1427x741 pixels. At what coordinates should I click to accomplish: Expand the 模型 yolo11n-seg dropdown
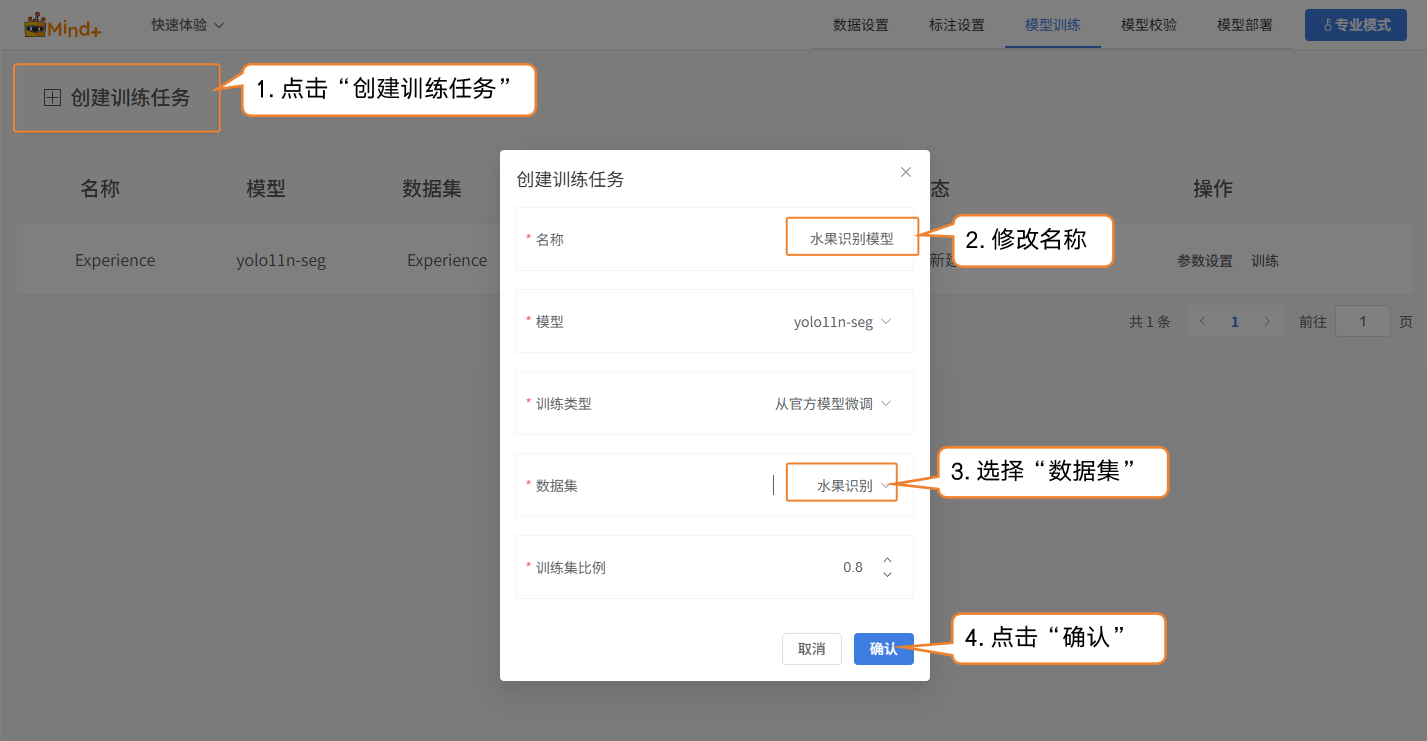click(x=841, y=322)
